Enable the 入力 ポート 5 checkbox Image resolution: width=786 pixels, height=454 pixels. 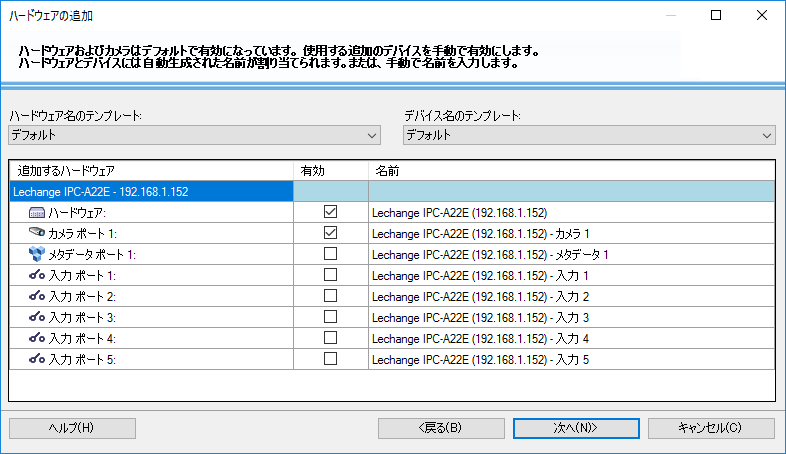330,359
